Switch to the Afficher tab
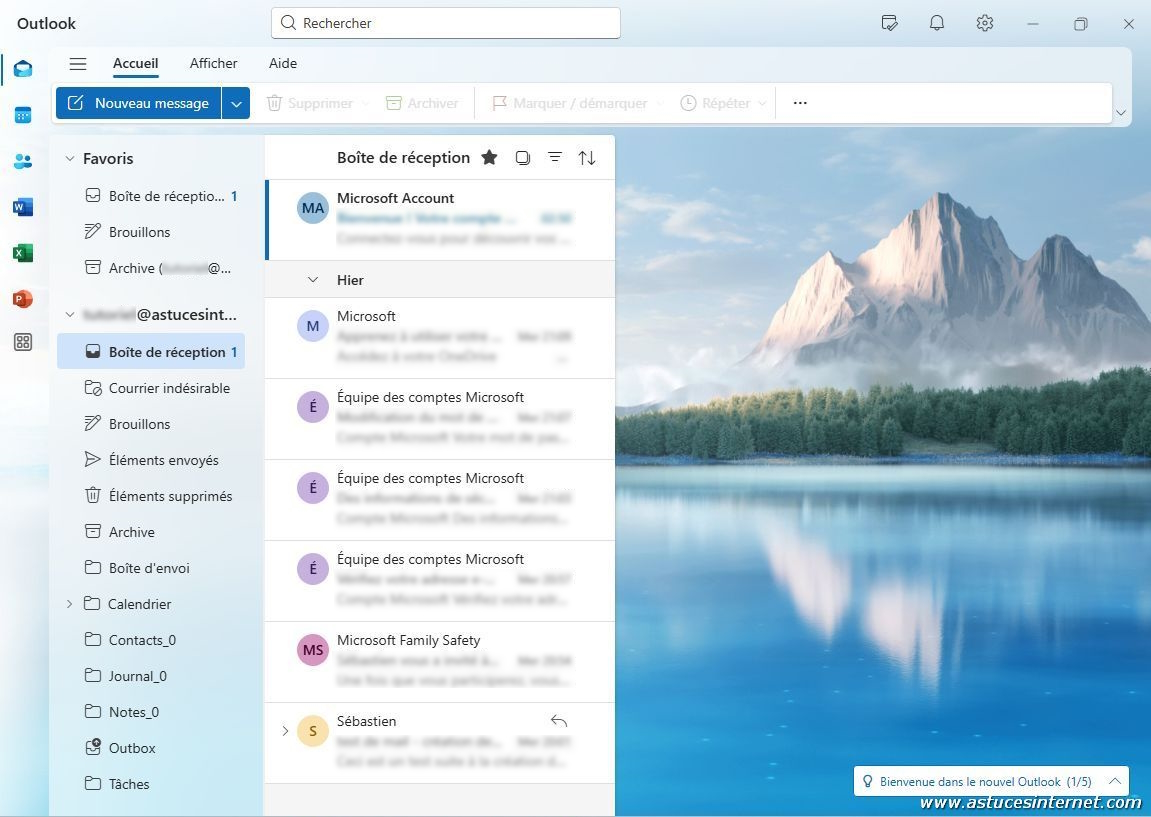 [x=214, y=64]
